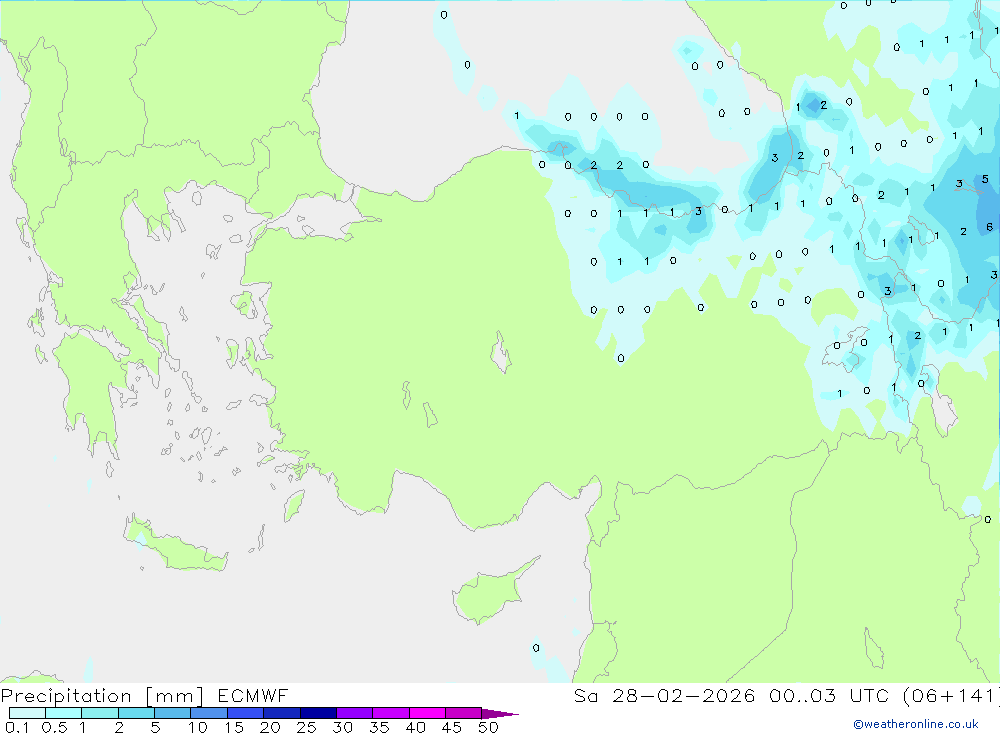Click the '50' legend scale value

point(488,727)
